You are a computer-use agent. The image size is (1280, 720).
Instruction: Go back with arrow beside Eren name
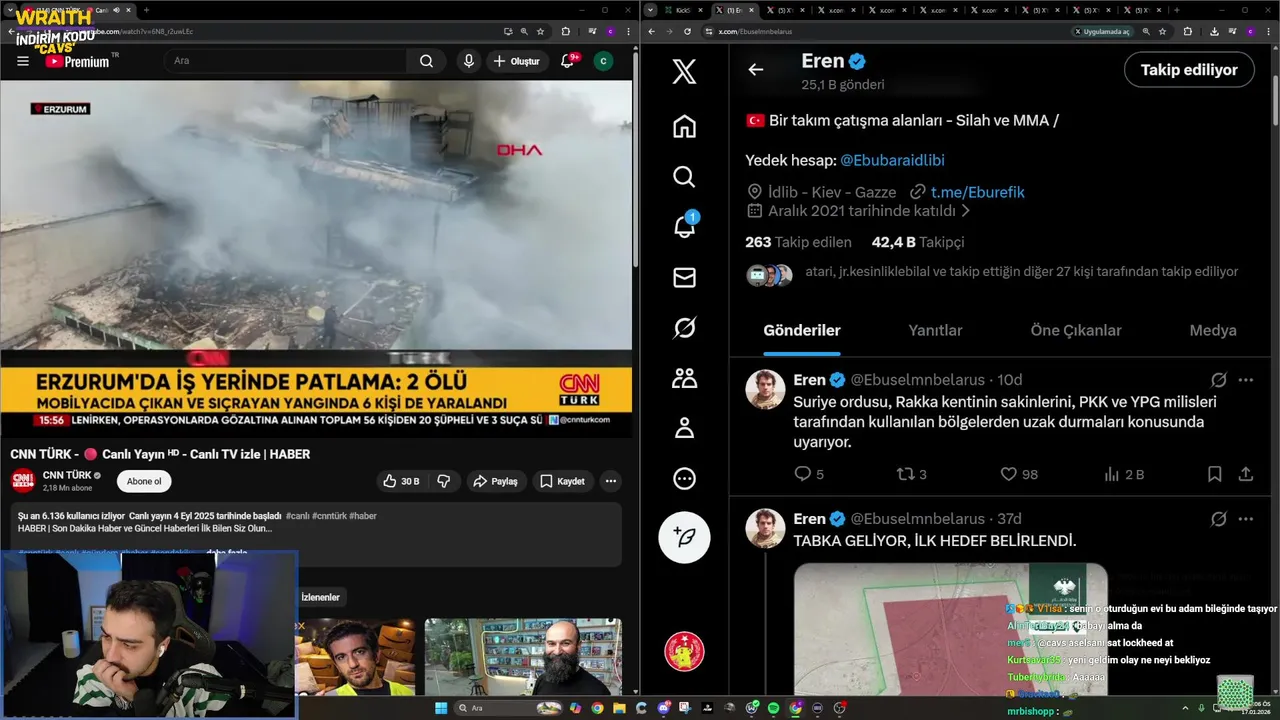point(756,70)
